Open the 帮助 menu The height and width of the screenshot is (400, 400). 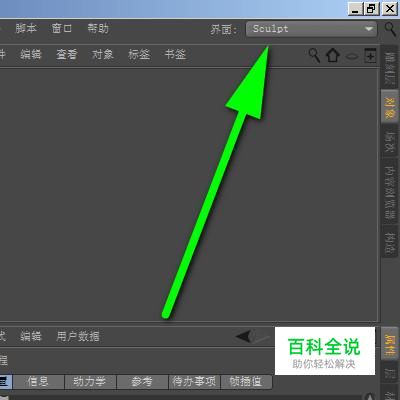(98, 28)
